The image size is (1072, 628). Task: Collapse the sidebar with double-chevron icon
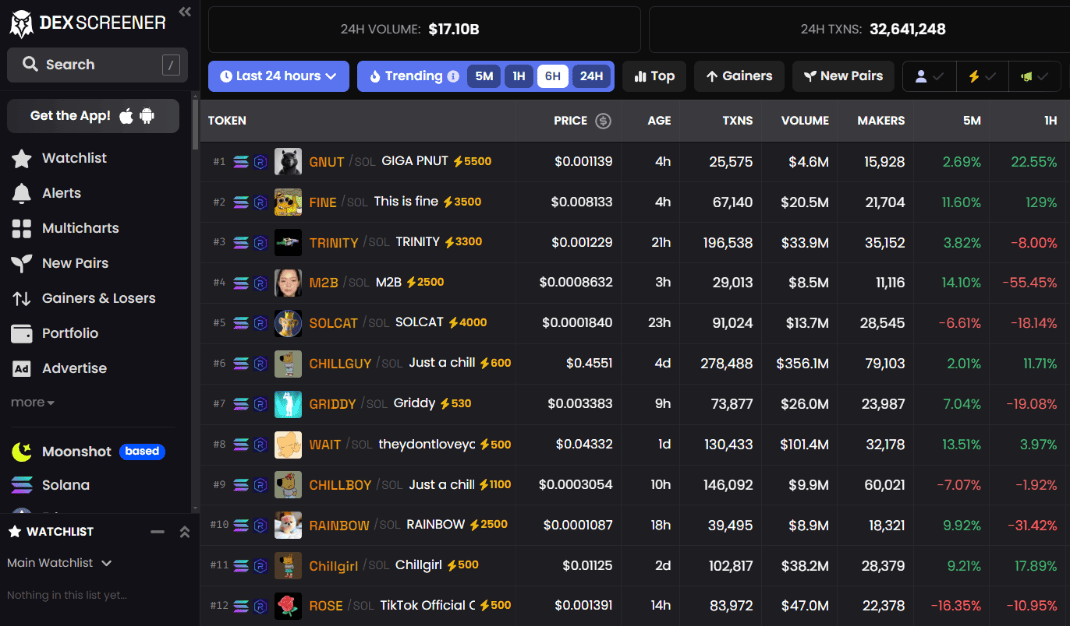(x=184, y=11)
